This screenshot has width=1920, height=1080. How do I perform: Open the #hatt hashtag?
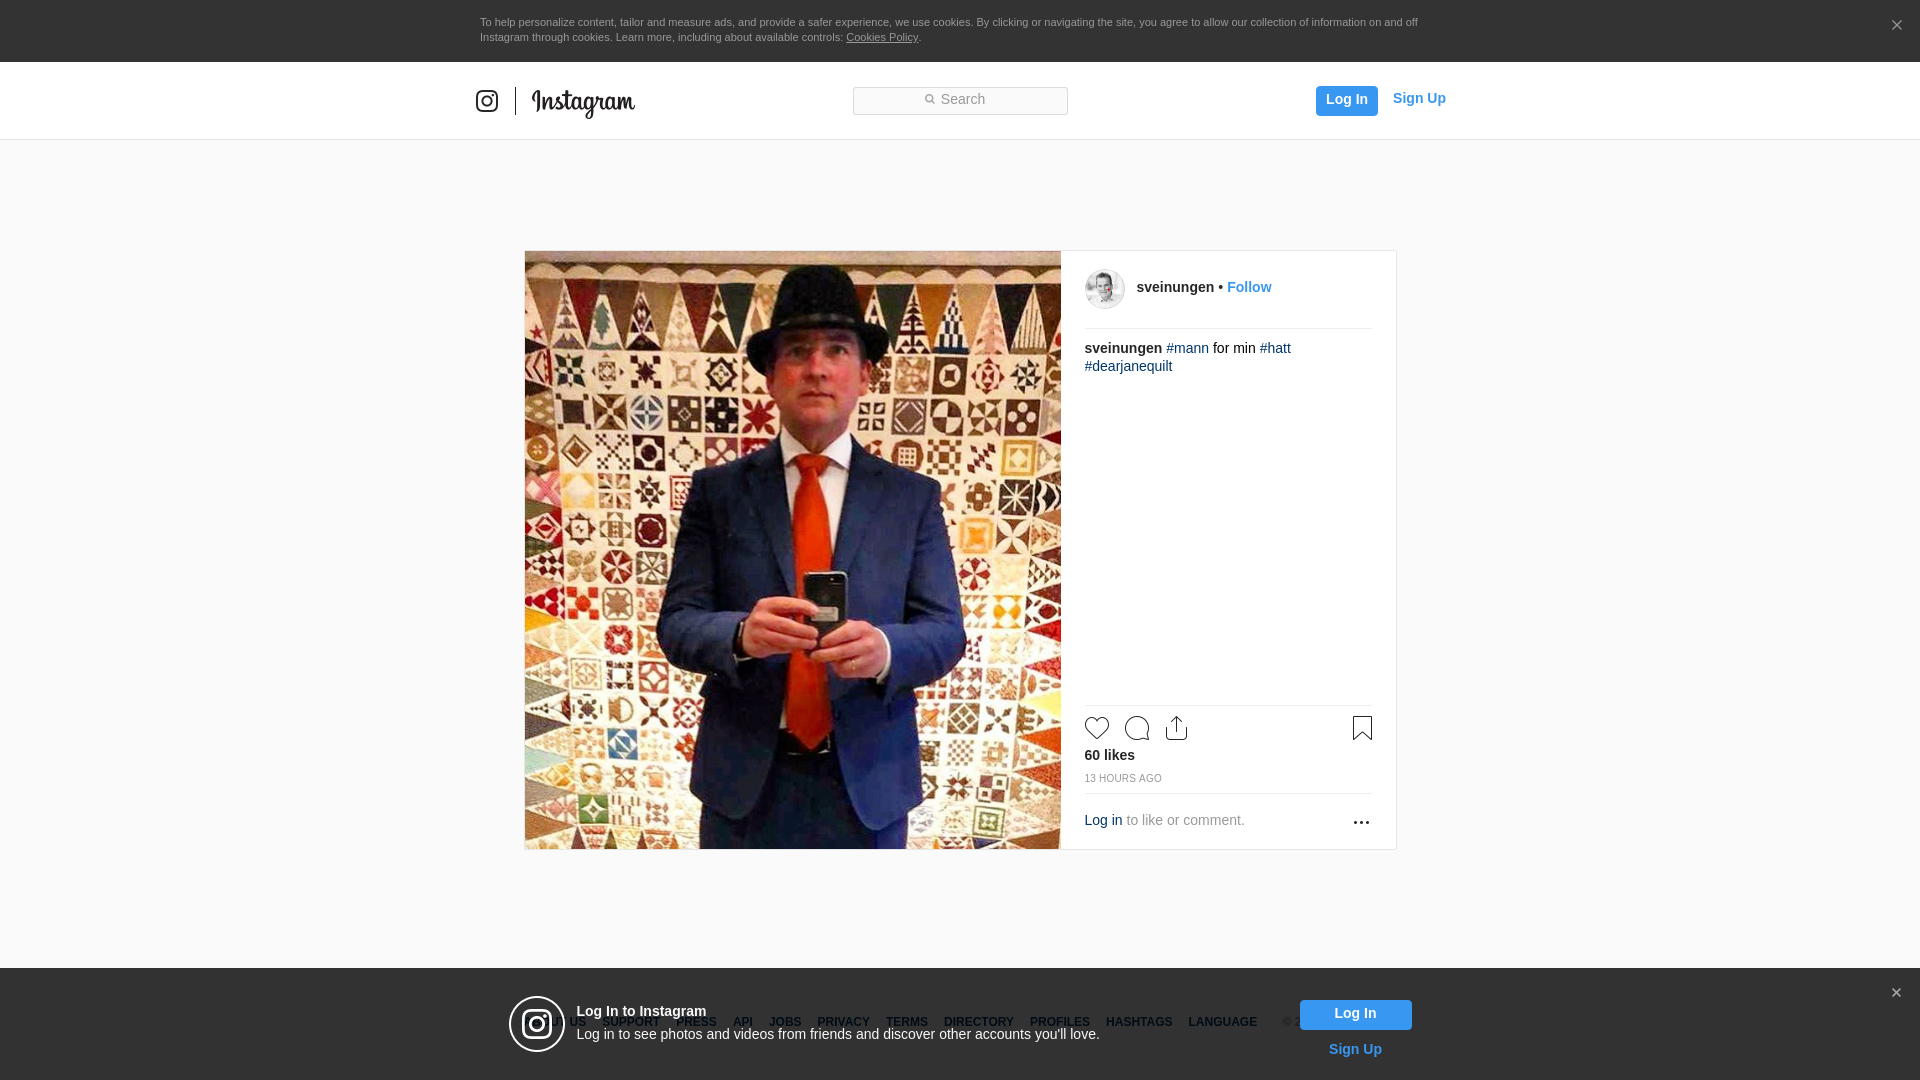[x=1275, y=348]
